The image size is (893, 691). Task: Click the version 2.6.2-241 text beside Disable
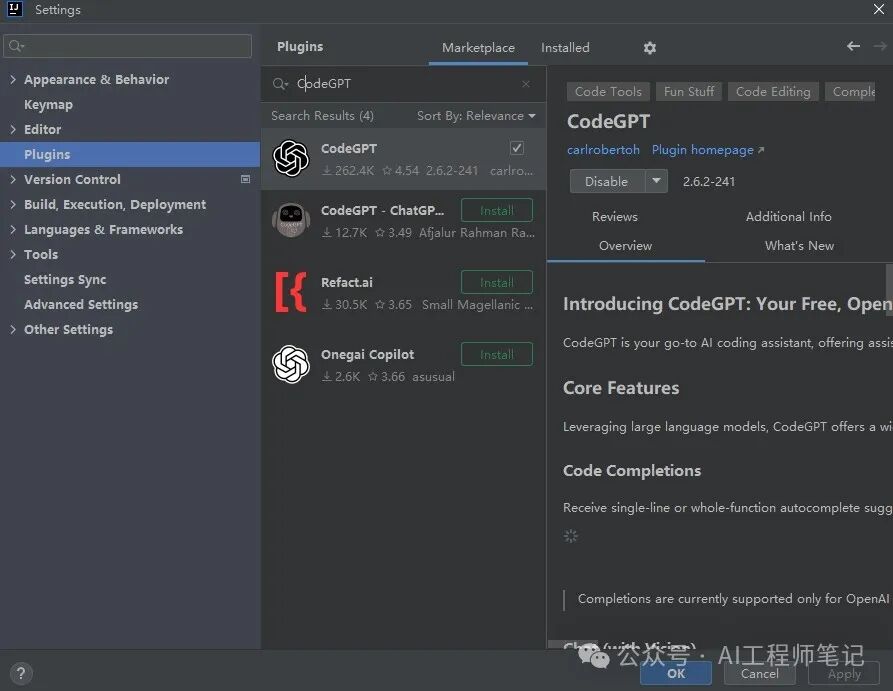tap(709, 182)
